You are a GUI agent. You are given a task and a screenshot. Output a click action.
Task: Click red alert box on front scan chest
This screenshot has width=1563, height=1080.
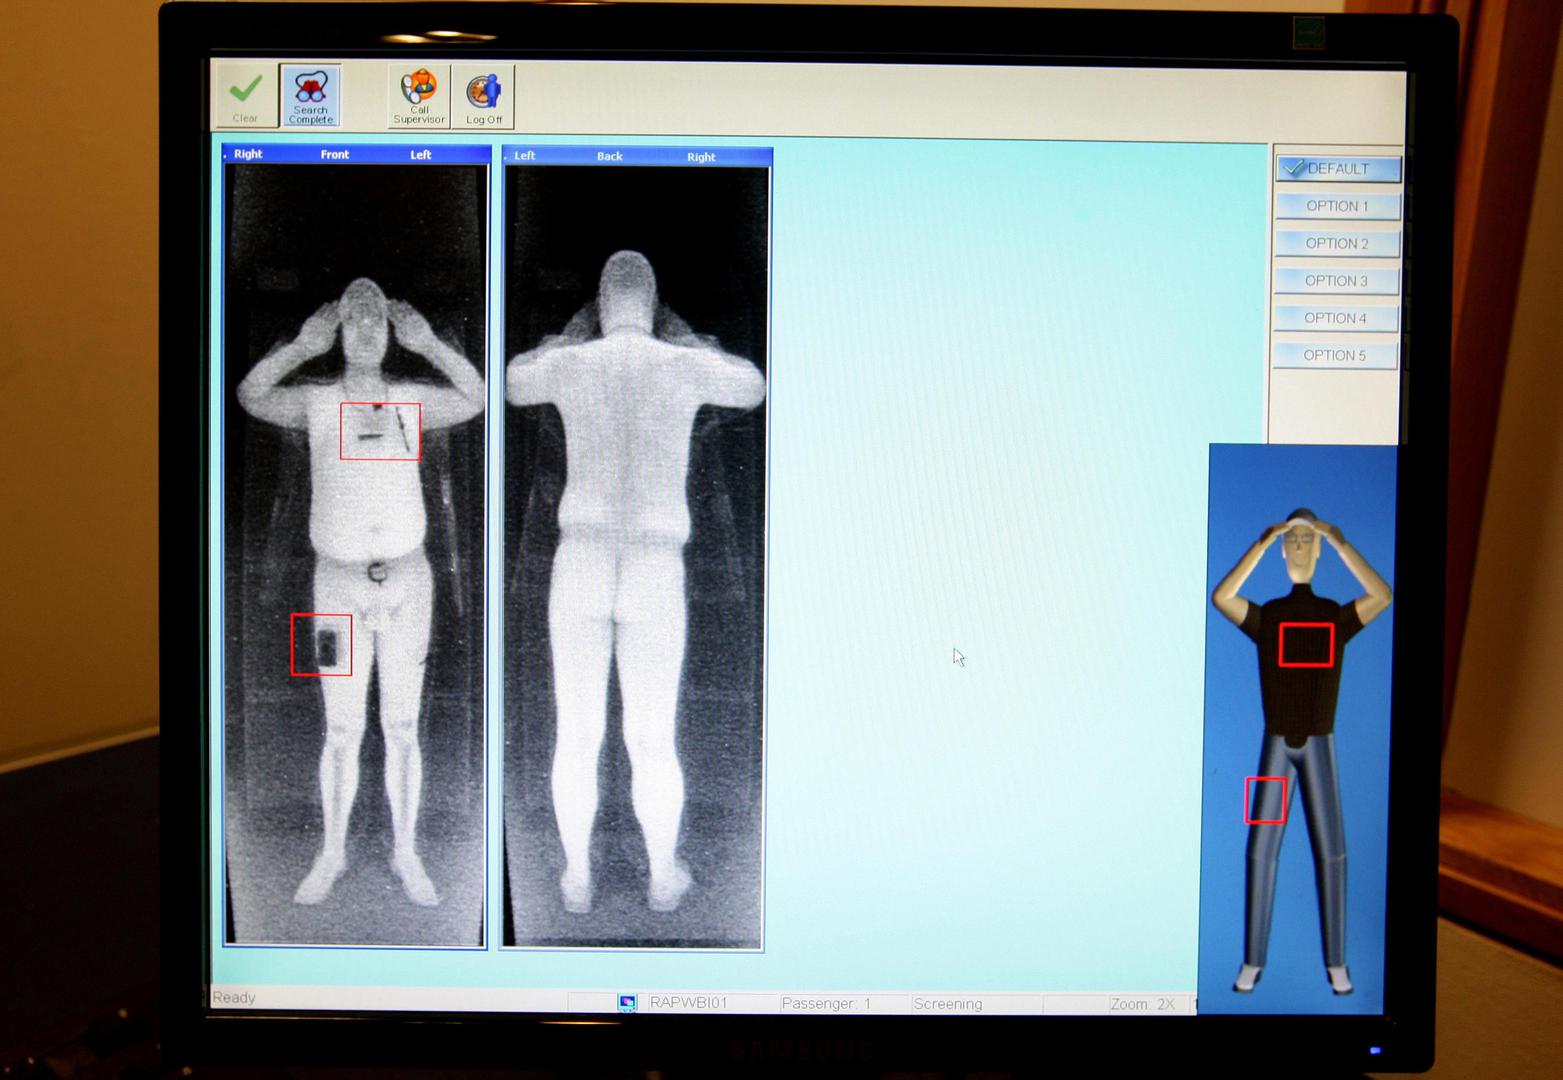tap(380, 431)
